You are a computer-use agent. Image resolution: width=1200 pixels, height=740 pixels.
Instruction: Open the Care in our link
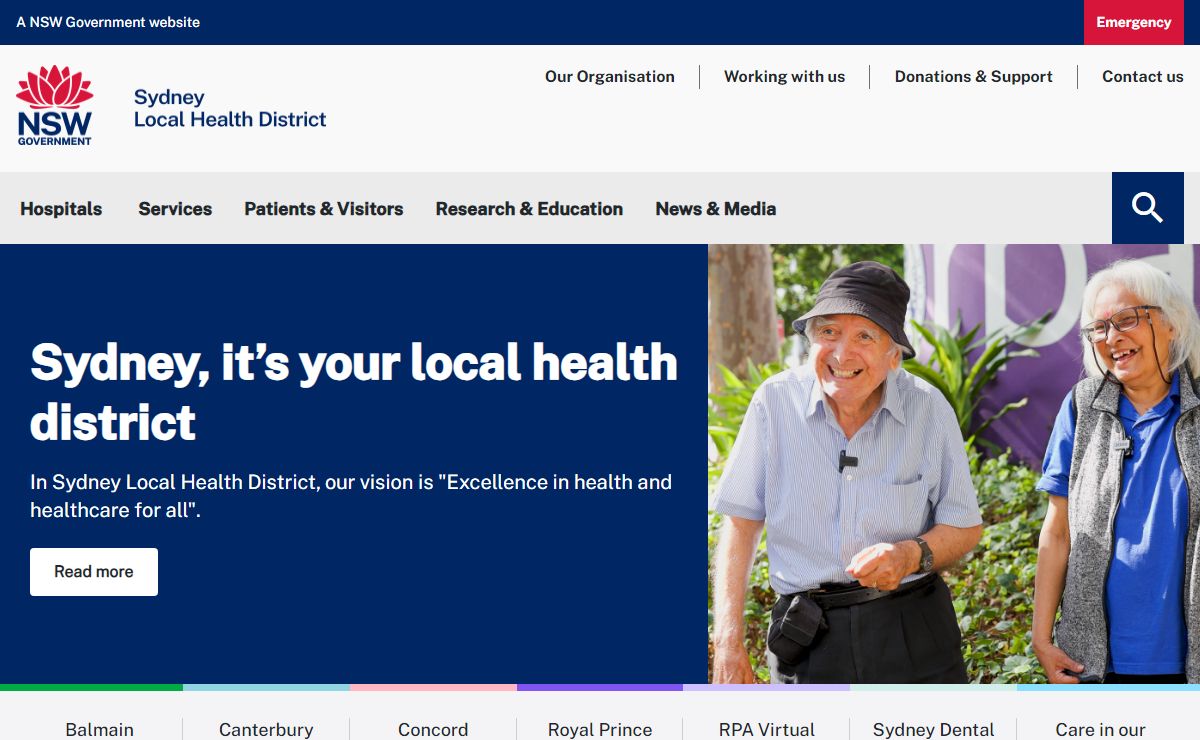coord(1101,729)
